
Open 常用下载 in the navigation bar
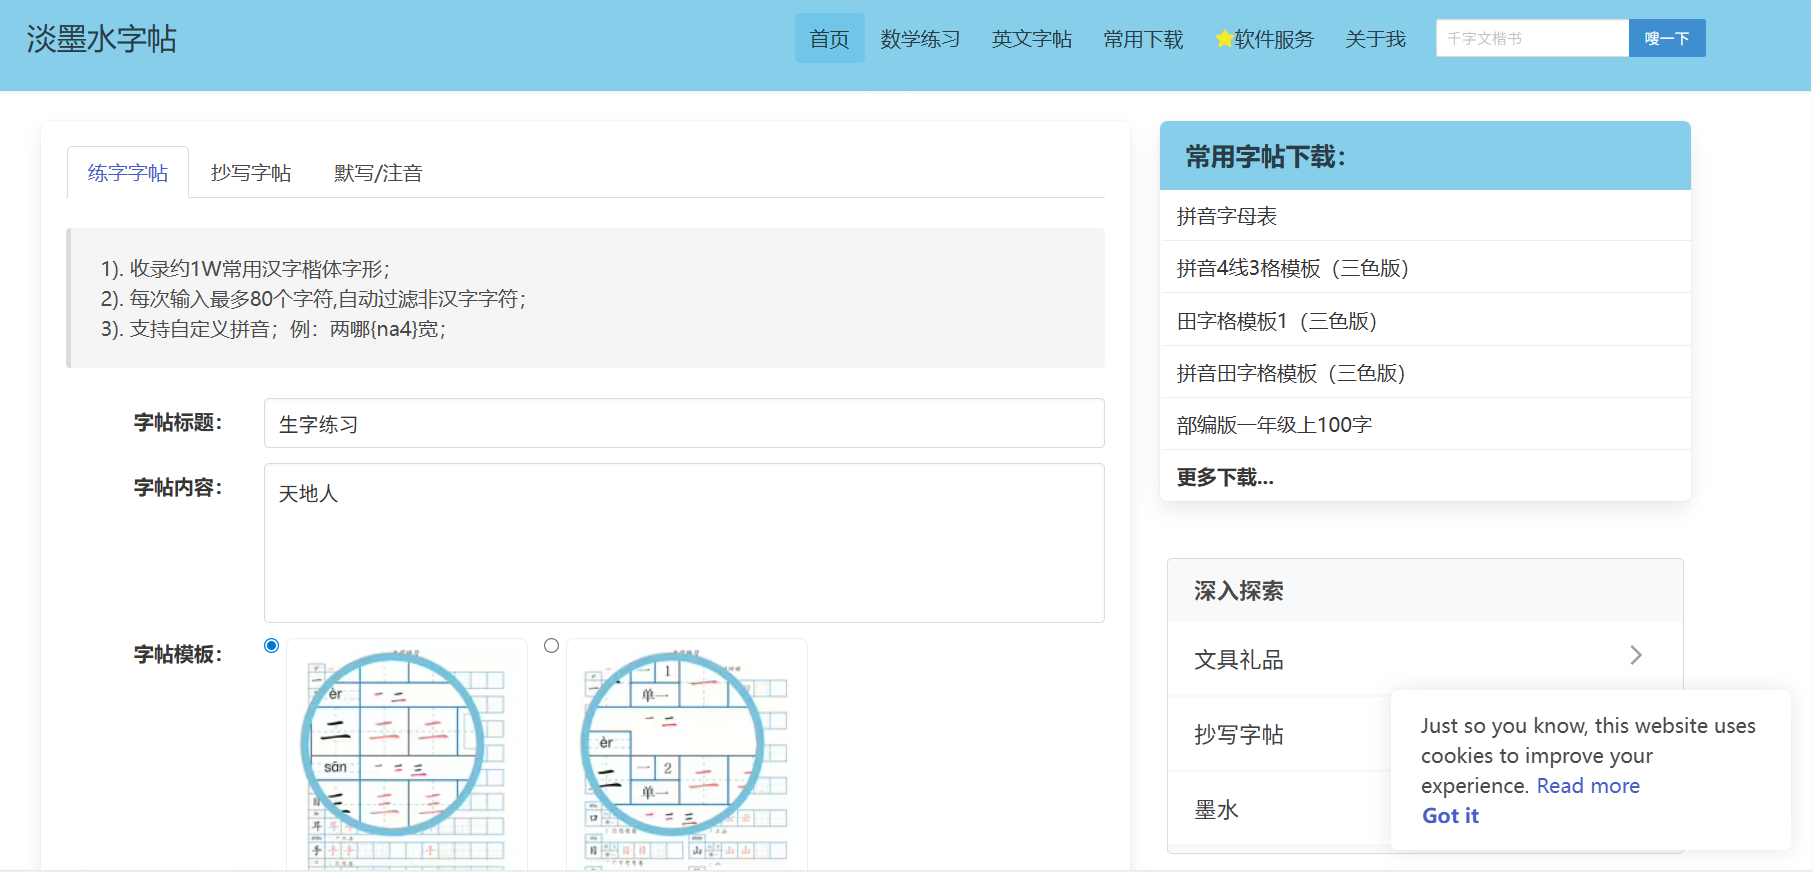[1143, 39]
